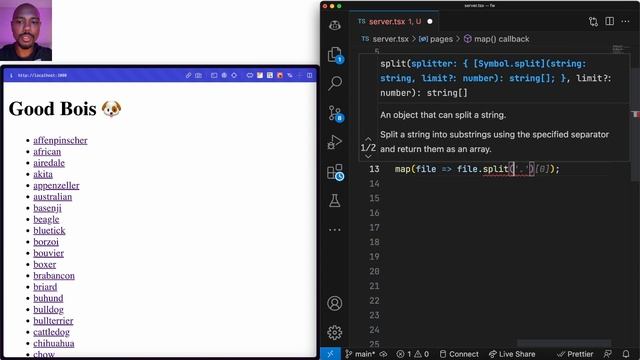The image size is (640, 360).
Task: Open the borzoi link
Action: coord(46,242)
